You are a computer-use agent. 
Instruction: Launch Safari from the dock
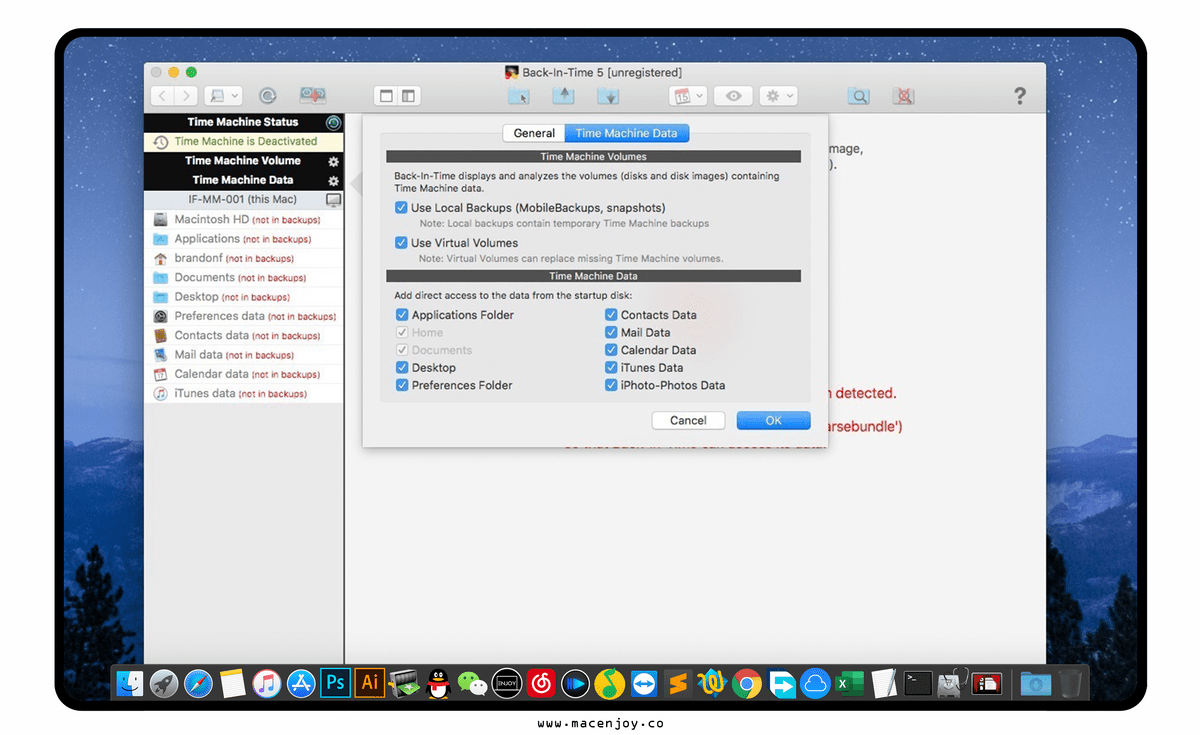[198, 683]
